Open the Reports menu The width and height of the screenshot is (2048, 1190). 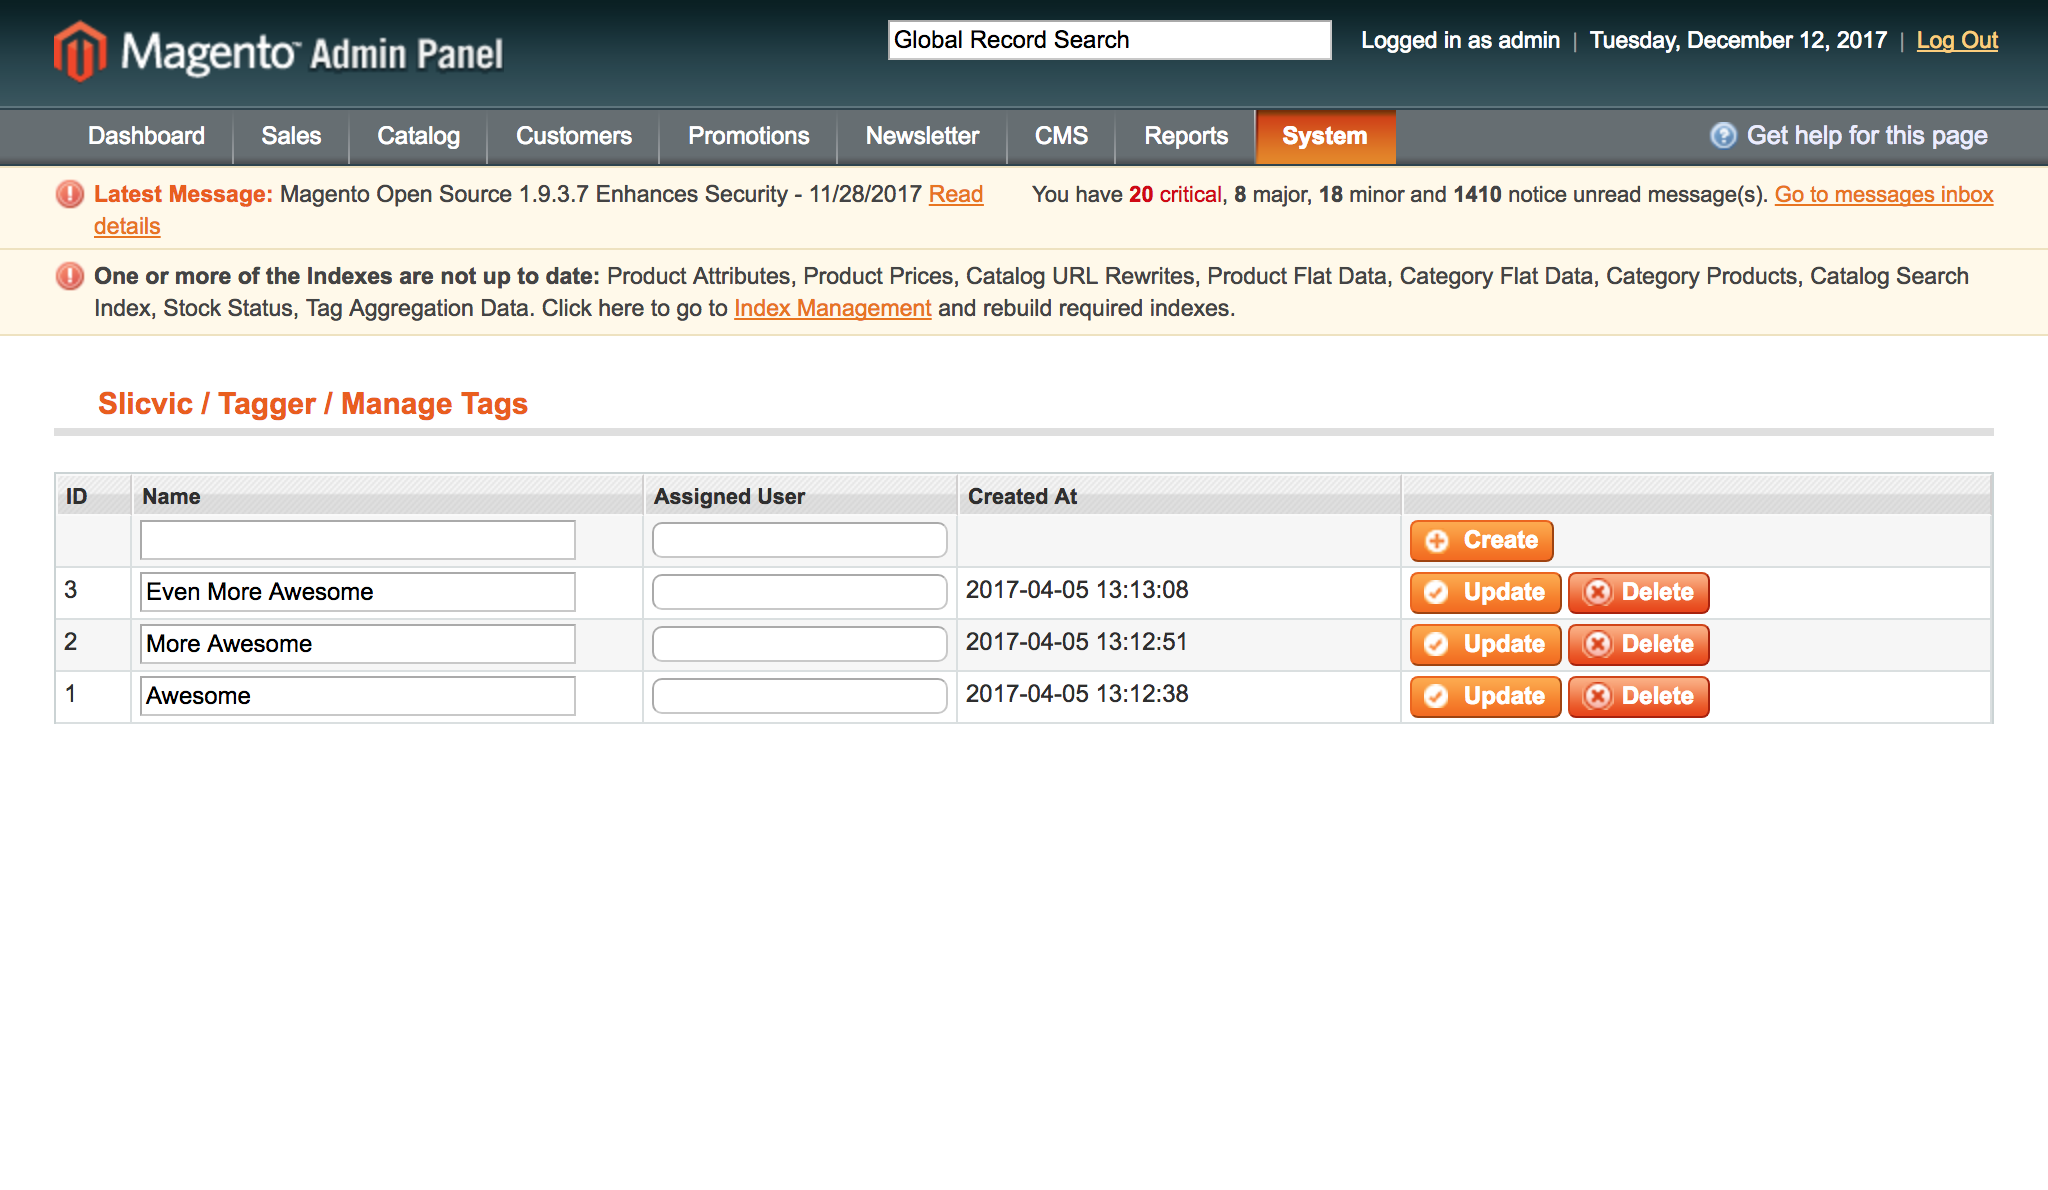(1185, 136)
